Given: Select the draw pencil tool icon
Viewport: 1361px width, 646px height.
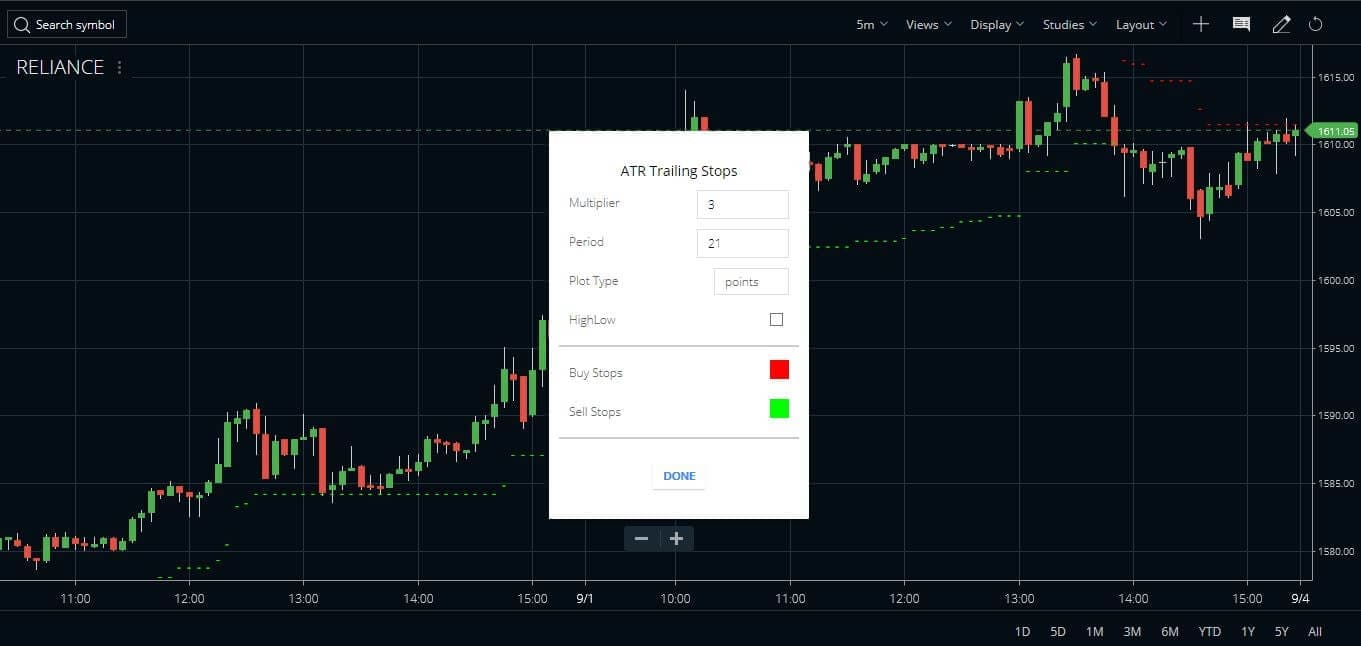Looking at the screenshot, I should point(1281,24).
